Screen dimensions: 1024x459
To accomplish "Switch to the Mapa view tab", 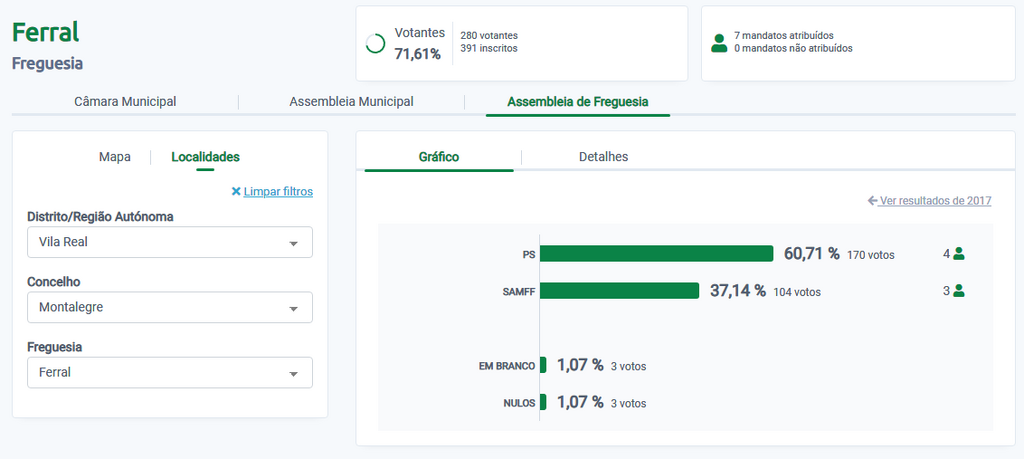I will point(115,157).
